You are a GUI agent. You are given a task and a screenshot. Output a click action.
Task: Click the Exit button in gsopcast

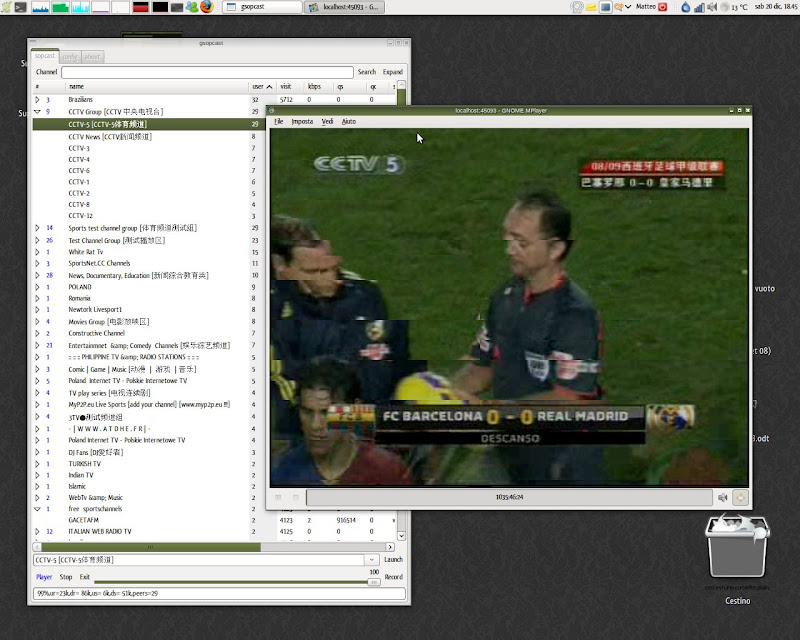pos(85,577)
